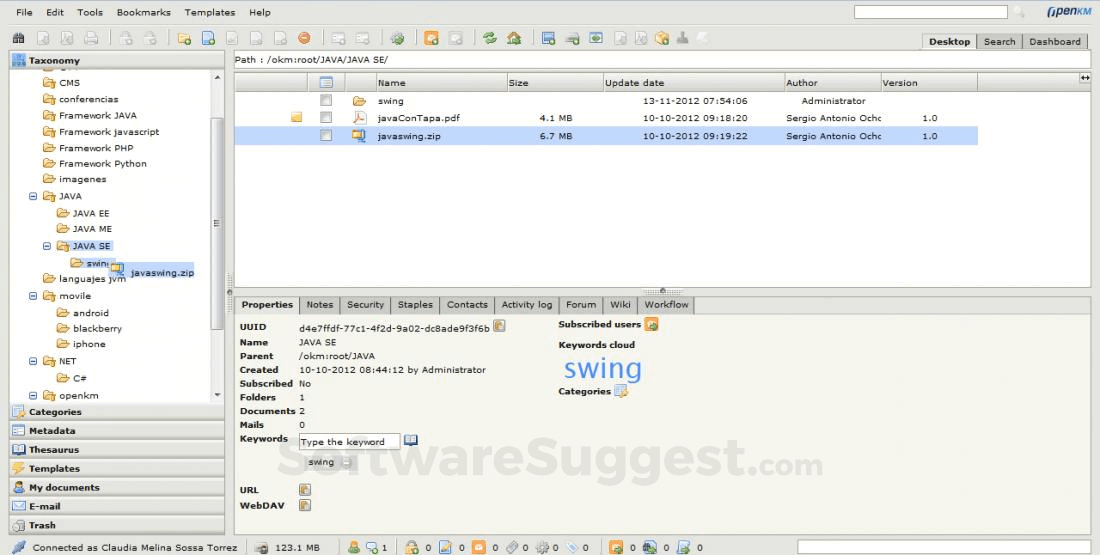Open the Dashboard view
This screenshot has height=555, width=1100.
(1054, 42)
